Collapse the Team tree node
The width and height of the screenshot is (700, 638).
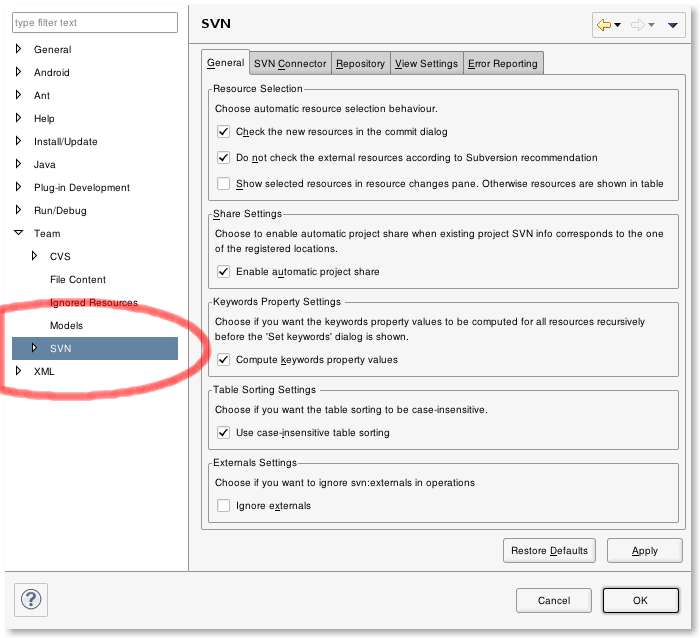coord(18,233)
